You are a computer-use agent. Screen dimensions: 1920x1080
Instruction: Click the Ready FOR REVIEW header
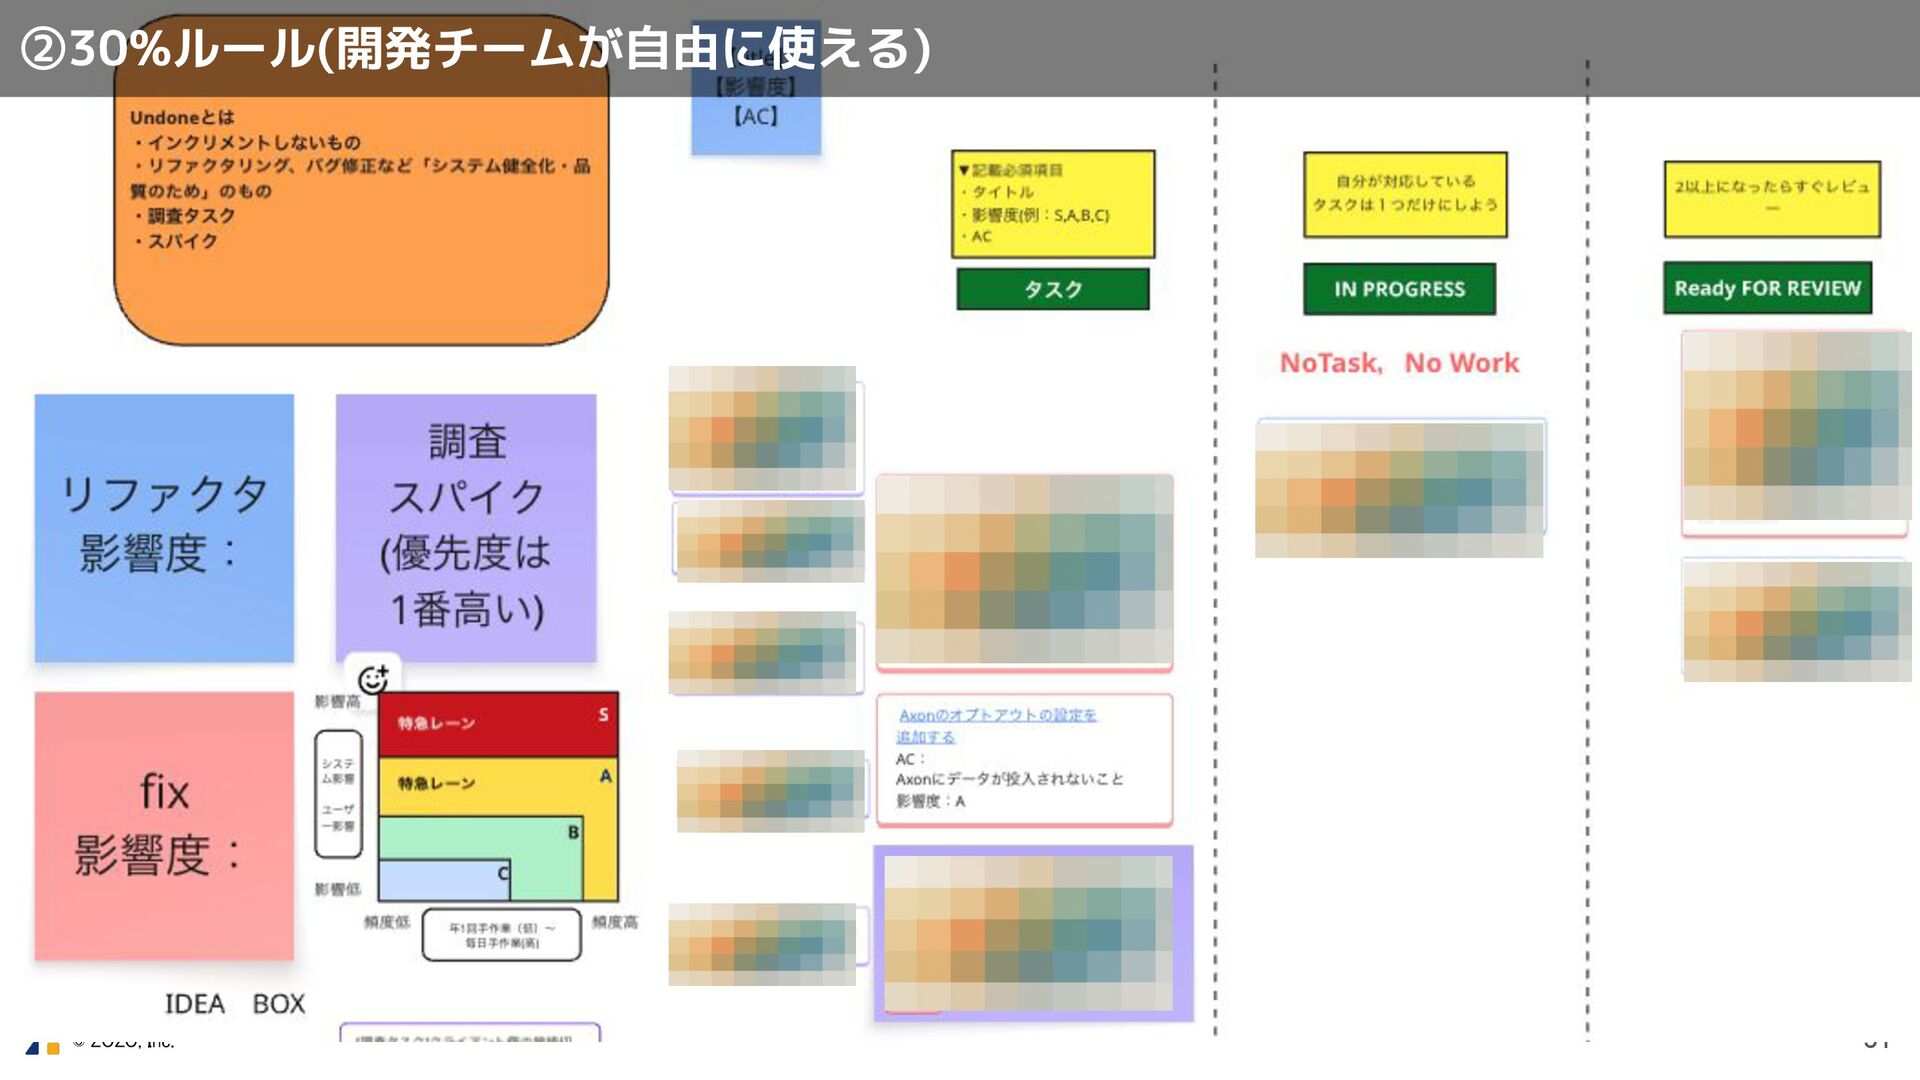click(x=1766, y=288)
